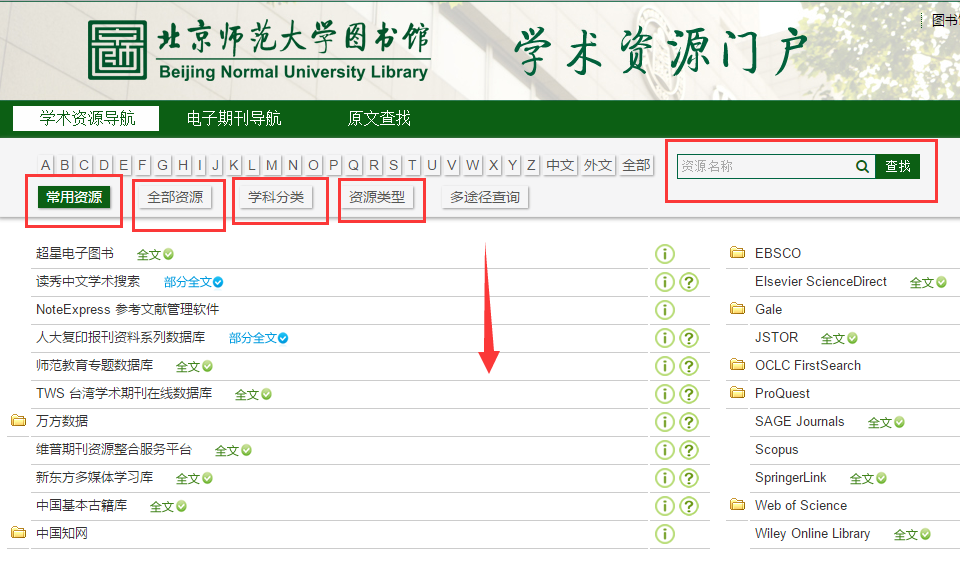Click the info icon for 超星电子图书
Viewport: 960px width, 567px height.
coord(664,254)
